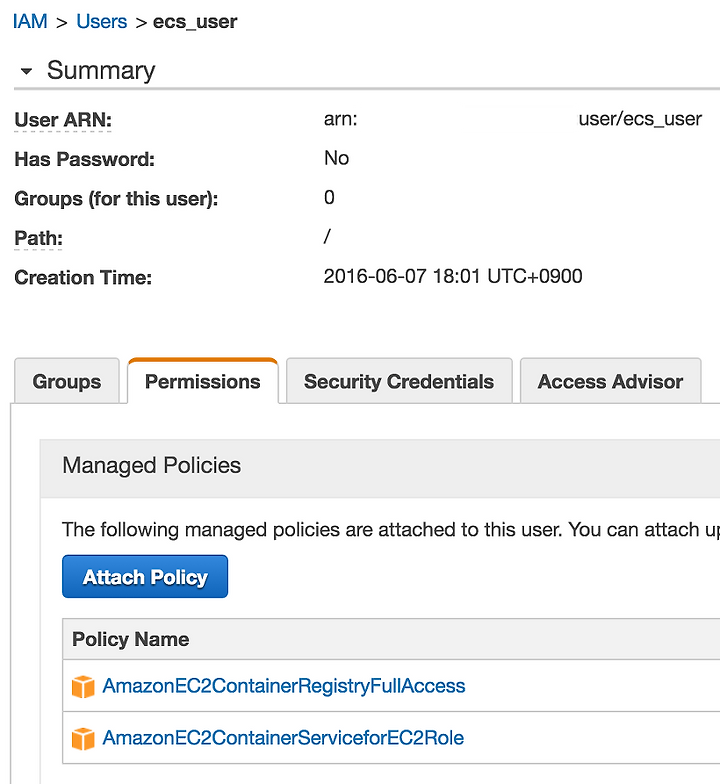Image resolution: width=720 pixels, height=784 pixels.
Task: Open AmazonEC2ContainerServiceforEC2Role policy link
Action: pyautogui.click(x=283, y=738)
